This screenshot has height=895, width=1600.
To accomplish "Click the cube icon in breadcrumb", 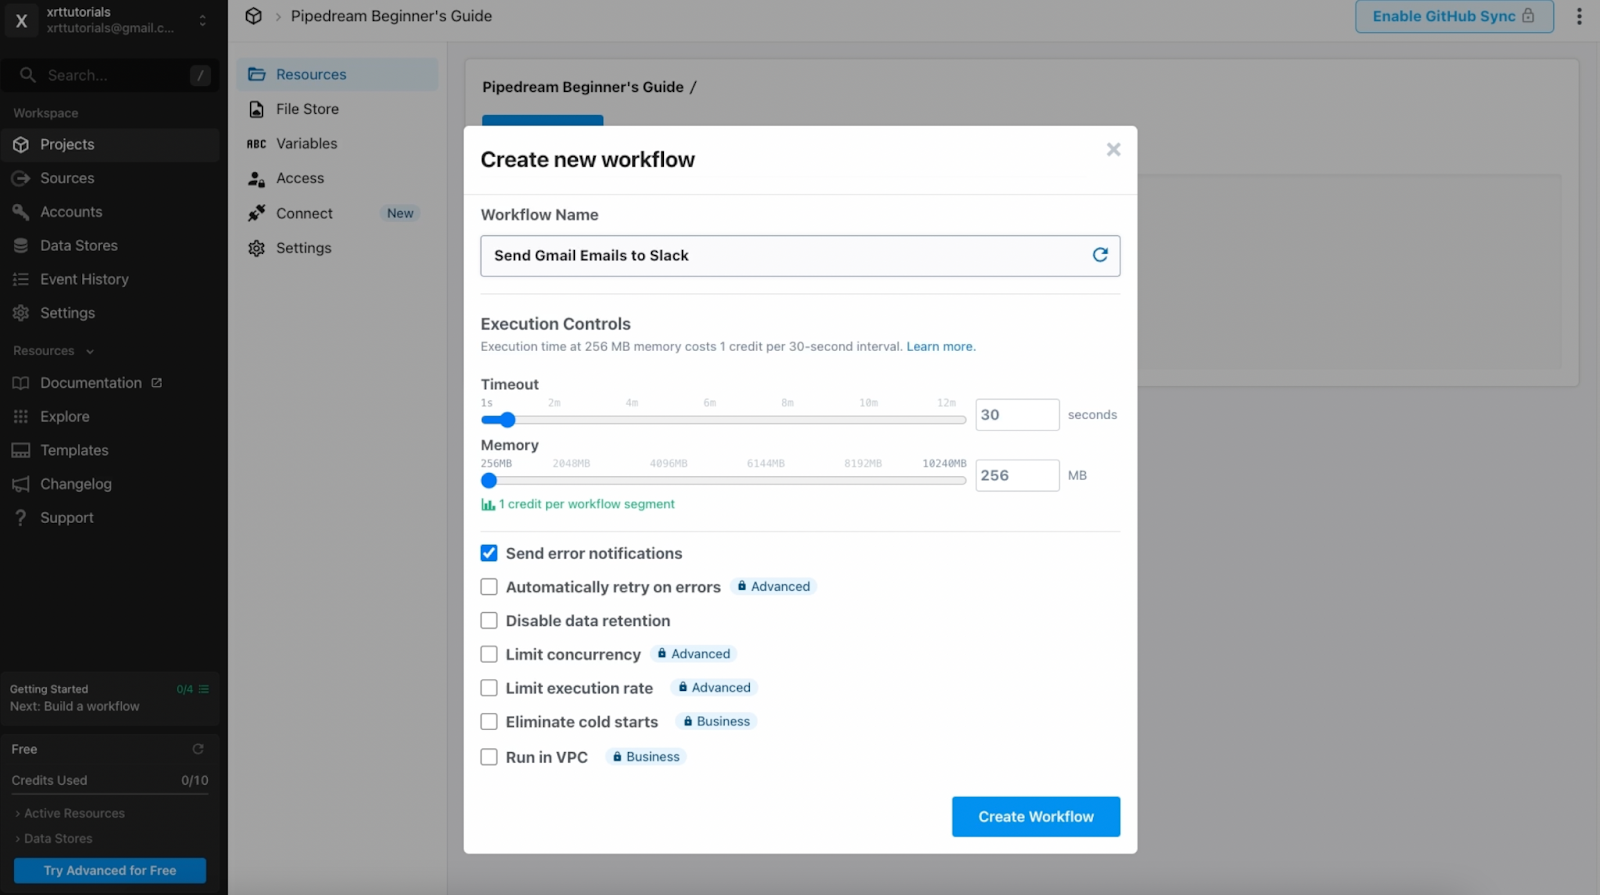I will point(254,16).
